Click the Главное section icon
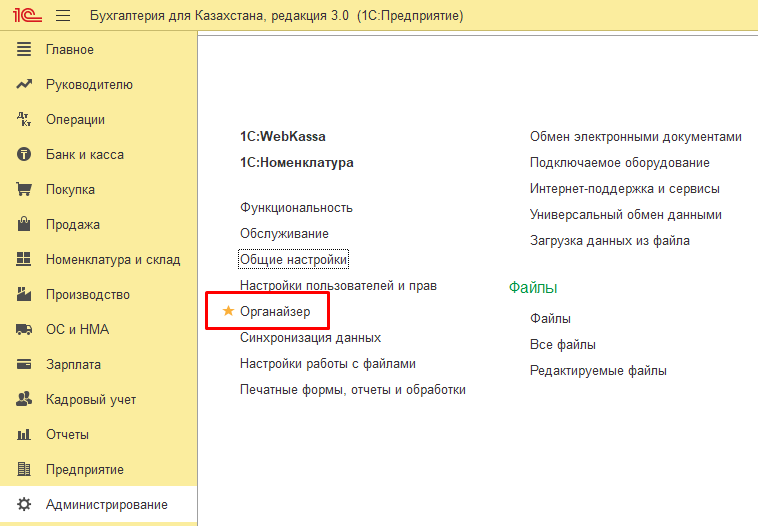This screenshot has width=758, height=526. coord(25,50)
